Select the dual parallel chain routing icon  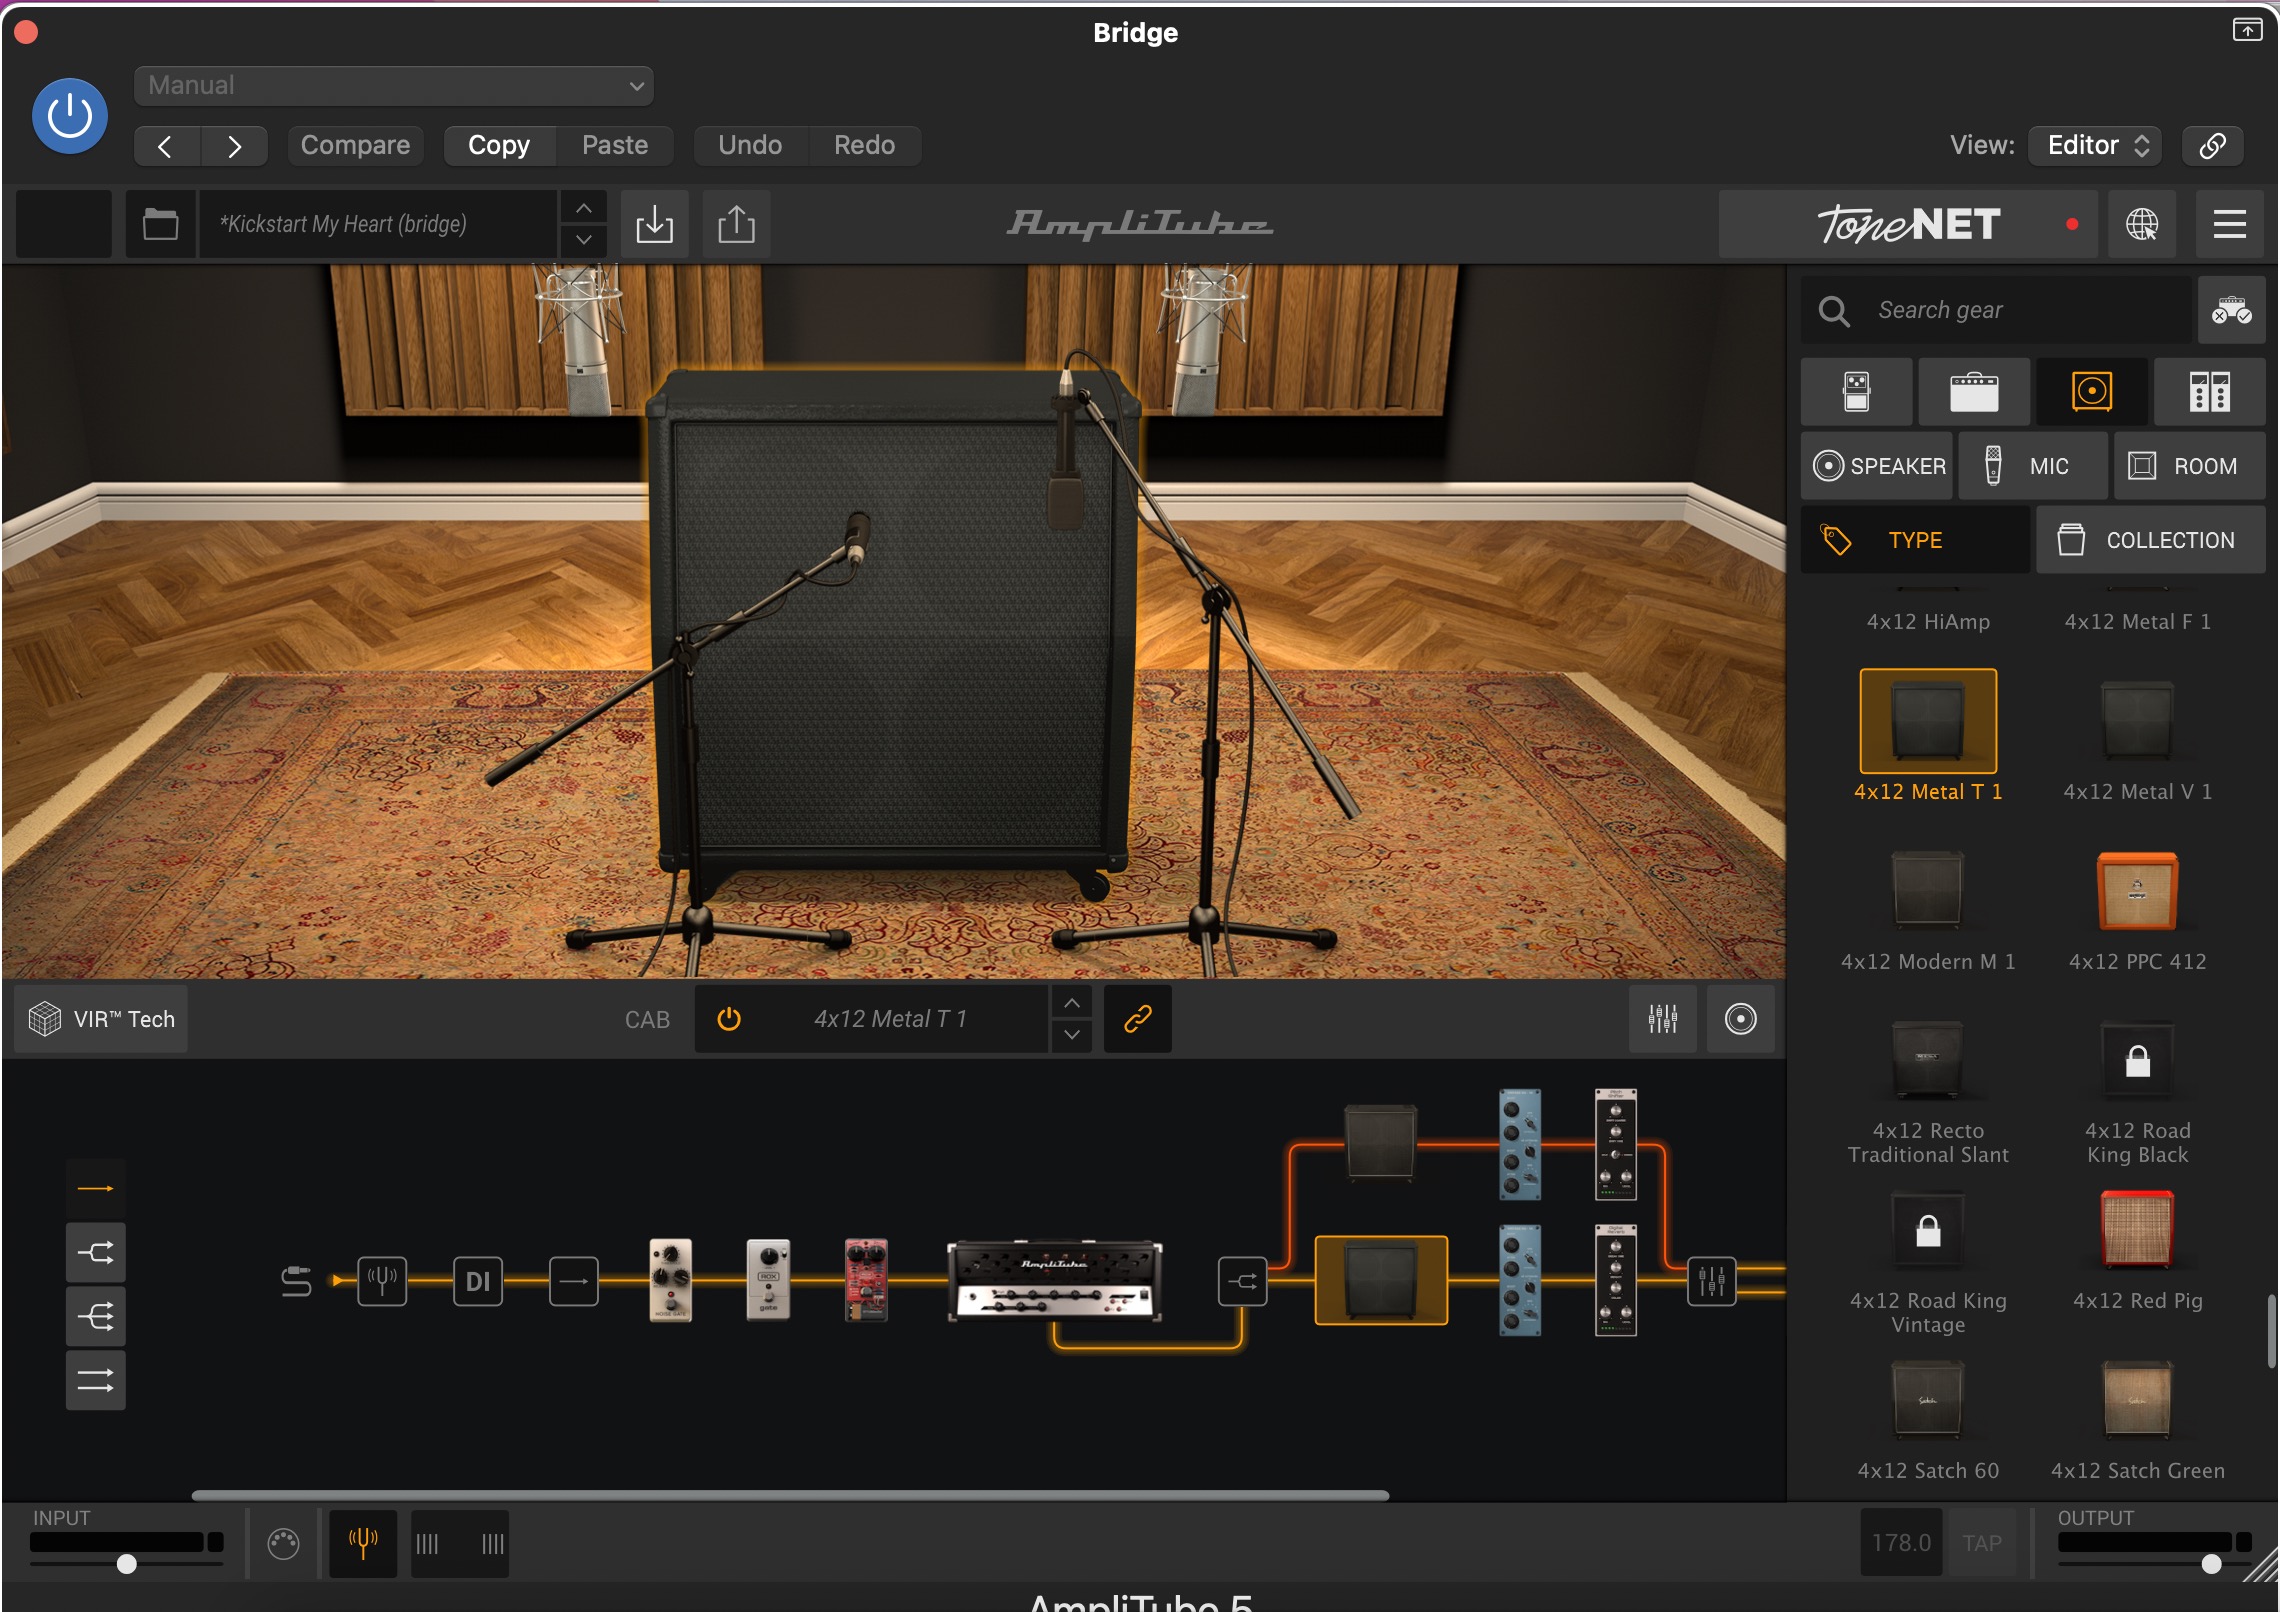pyautogui.click(x=96, y=1381)
